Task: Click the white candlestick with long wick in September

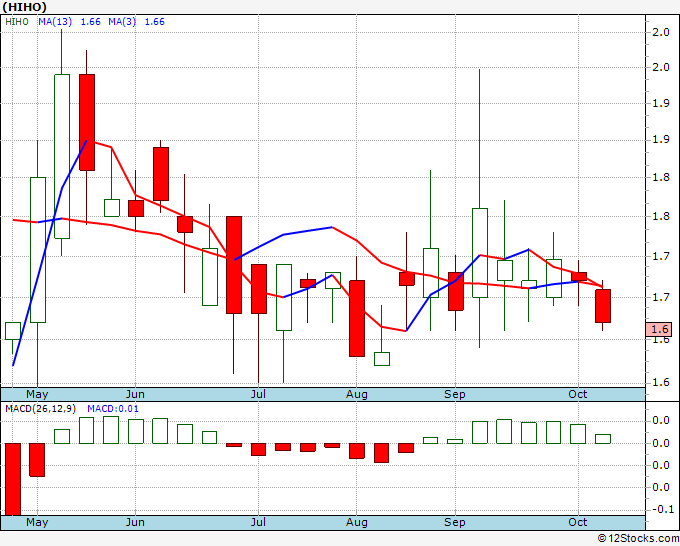Action: pos(480,253)
